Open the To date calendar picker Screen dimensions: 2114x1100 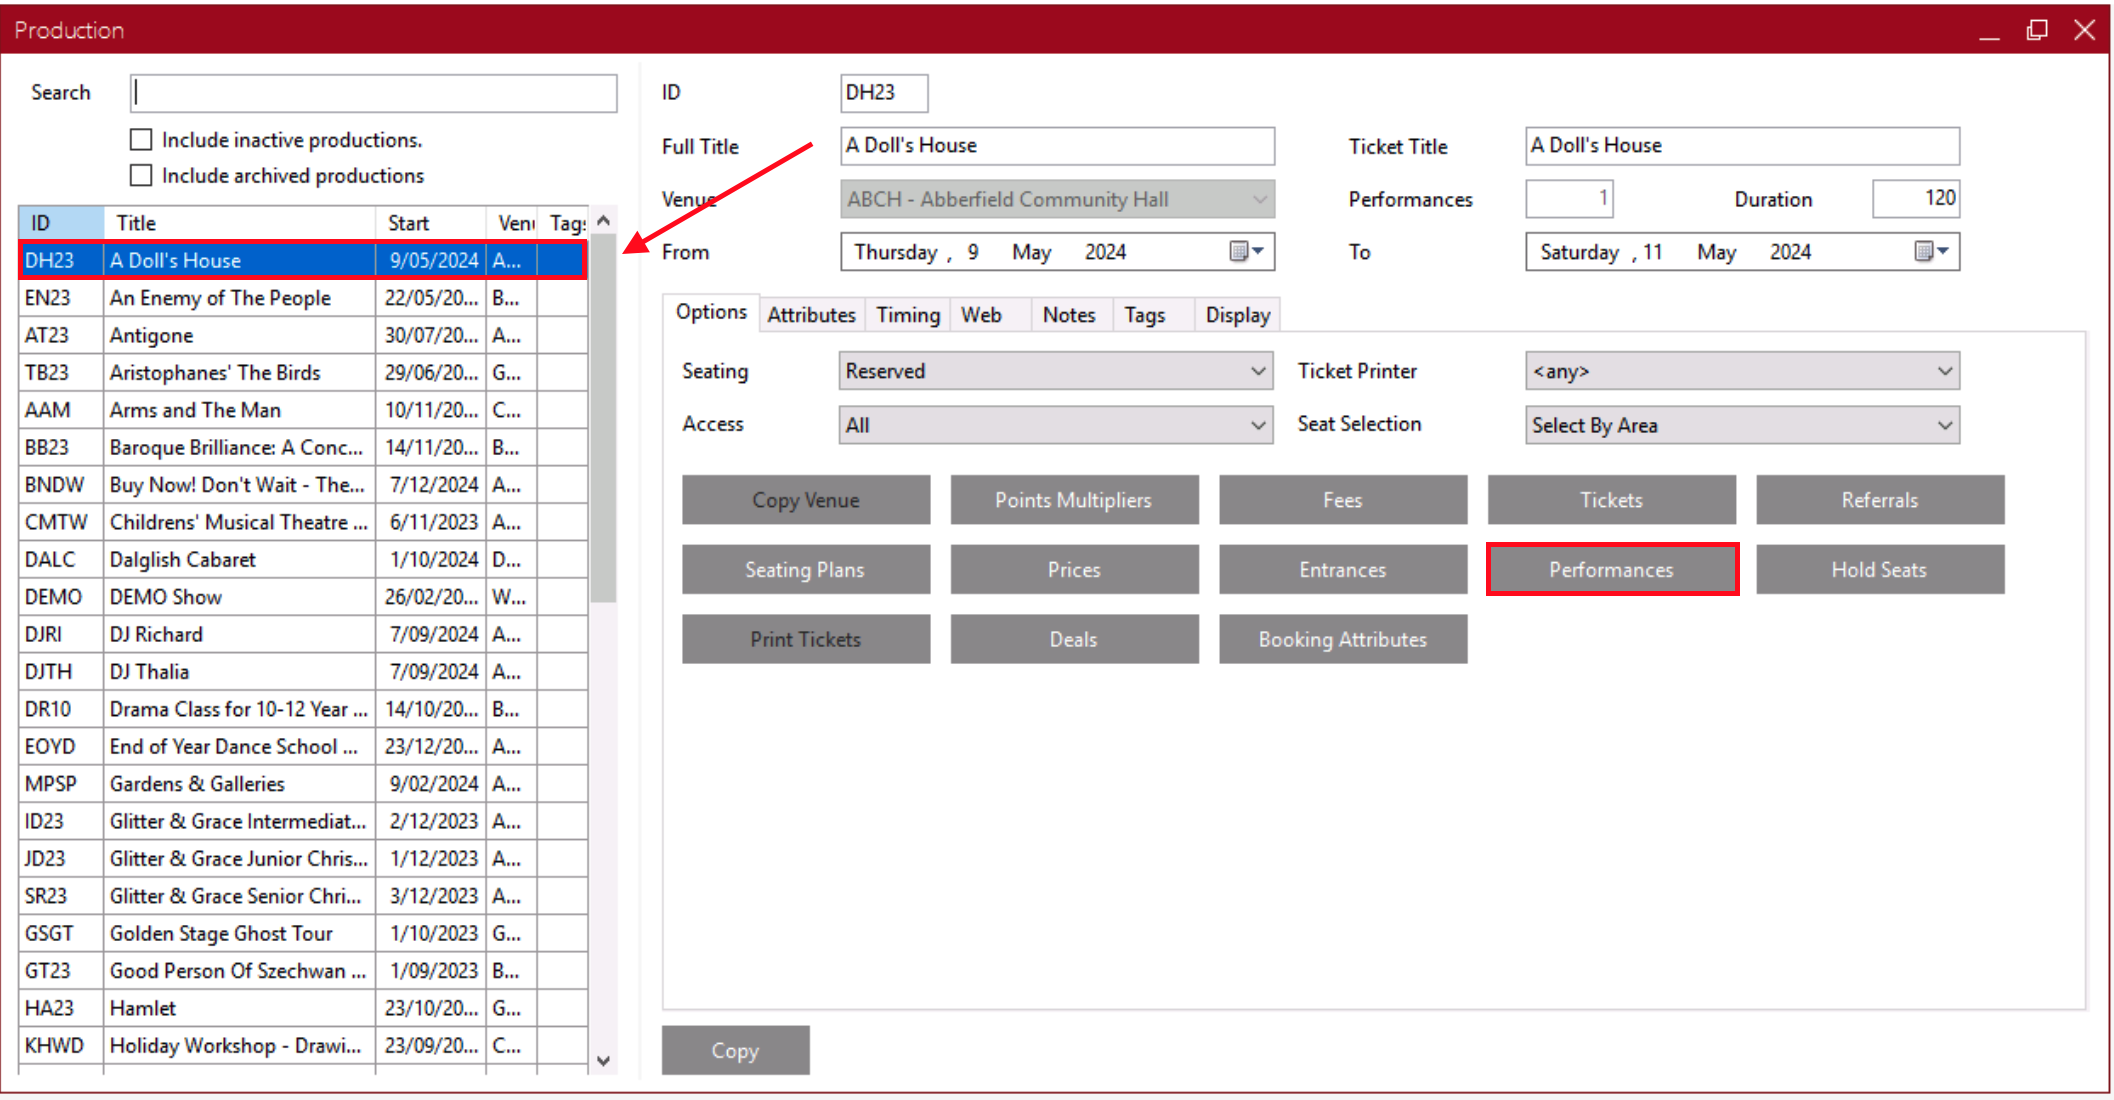point(1931,252)
